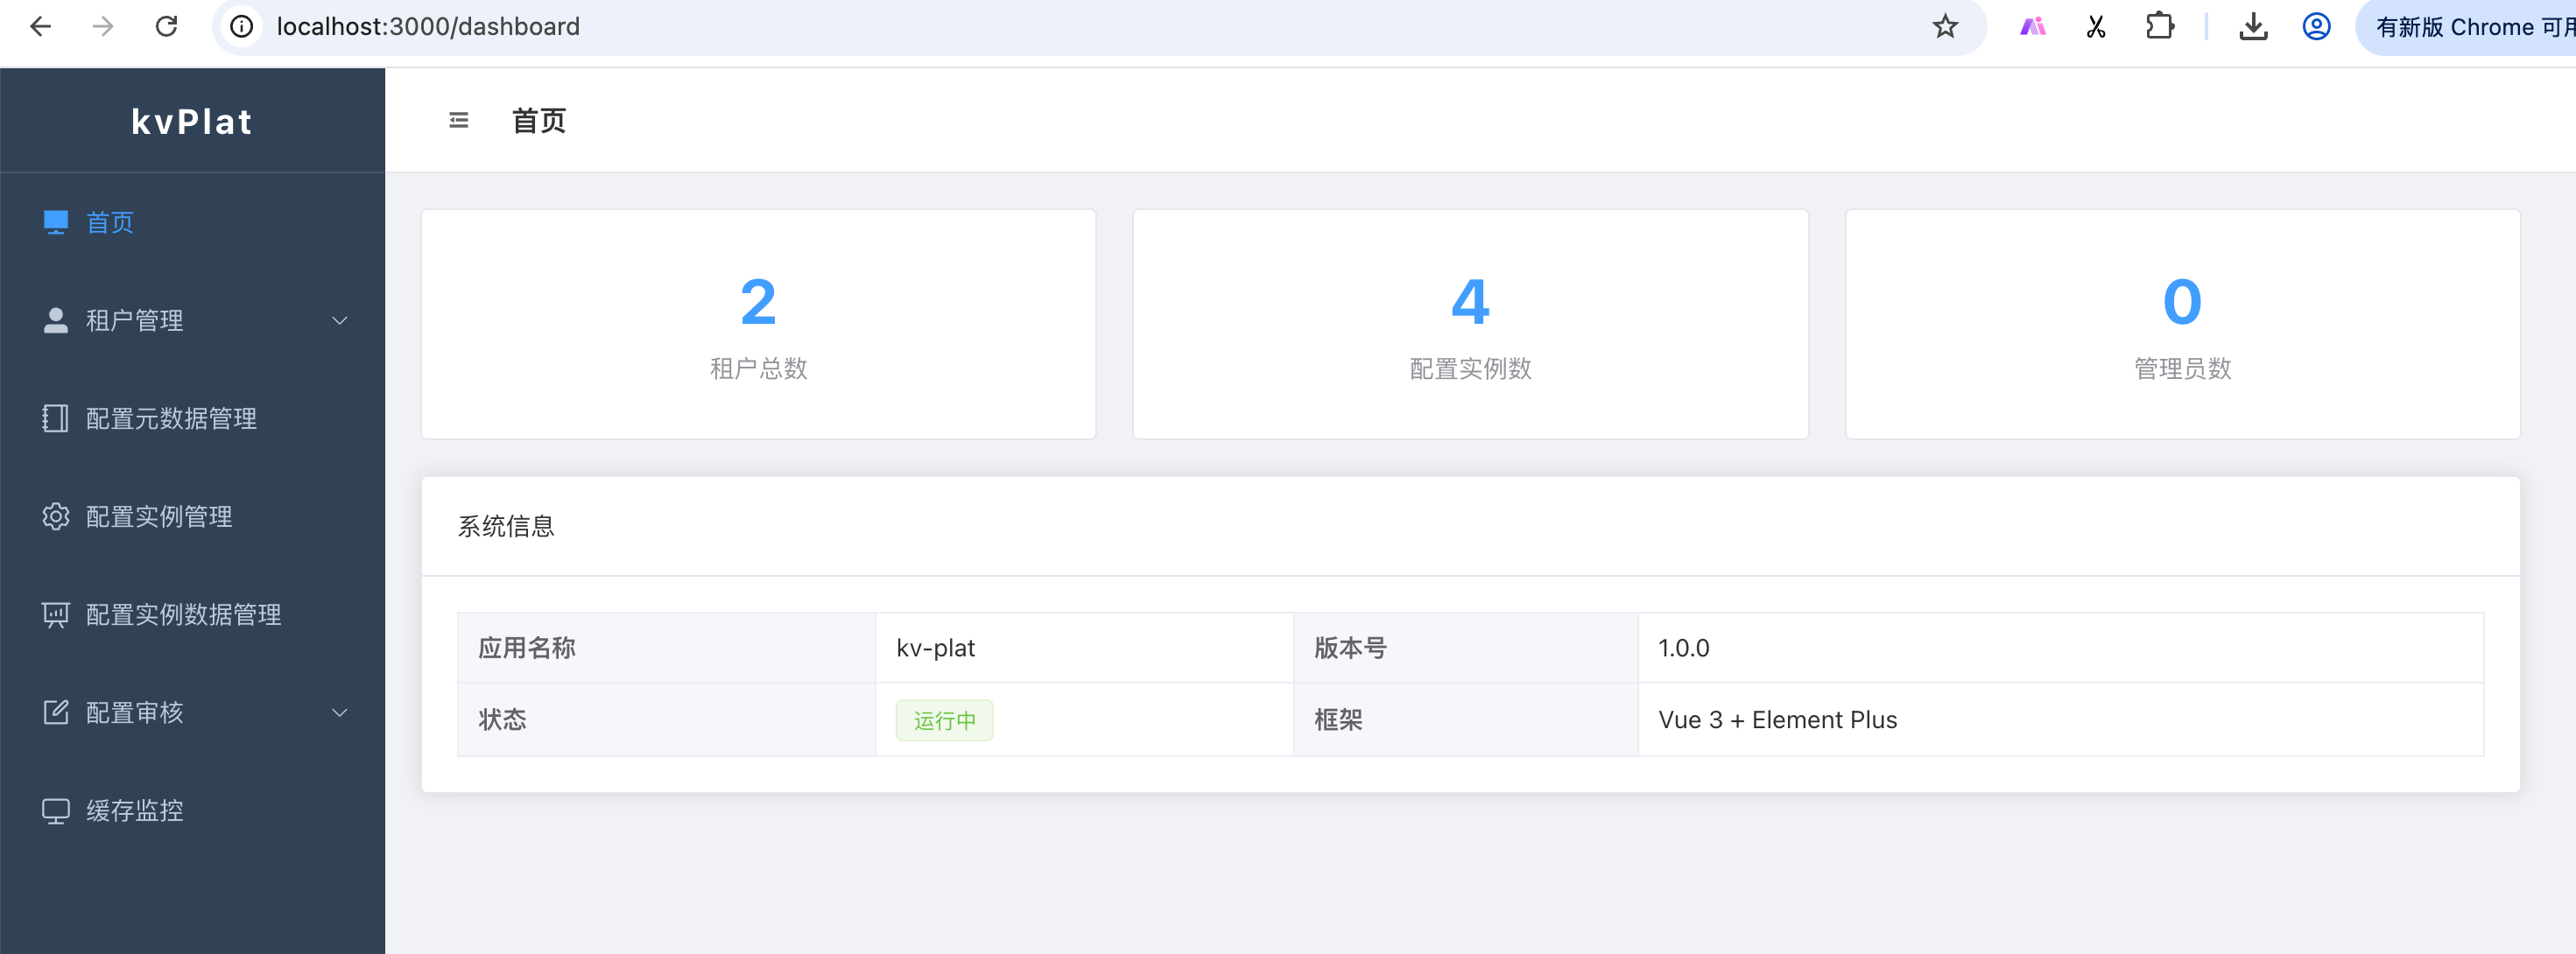Click the 系统信息 card header

(1470, 526)
